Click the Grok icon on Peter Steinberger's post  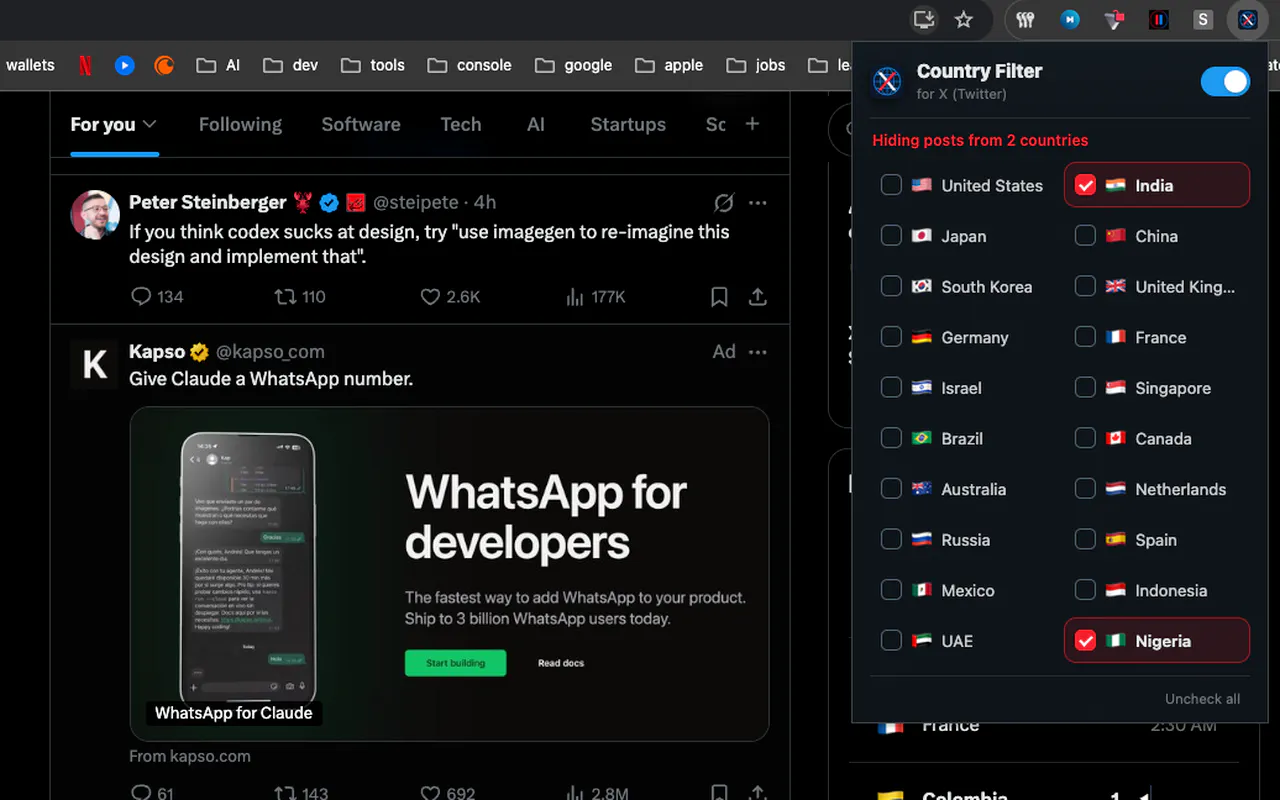724,203
